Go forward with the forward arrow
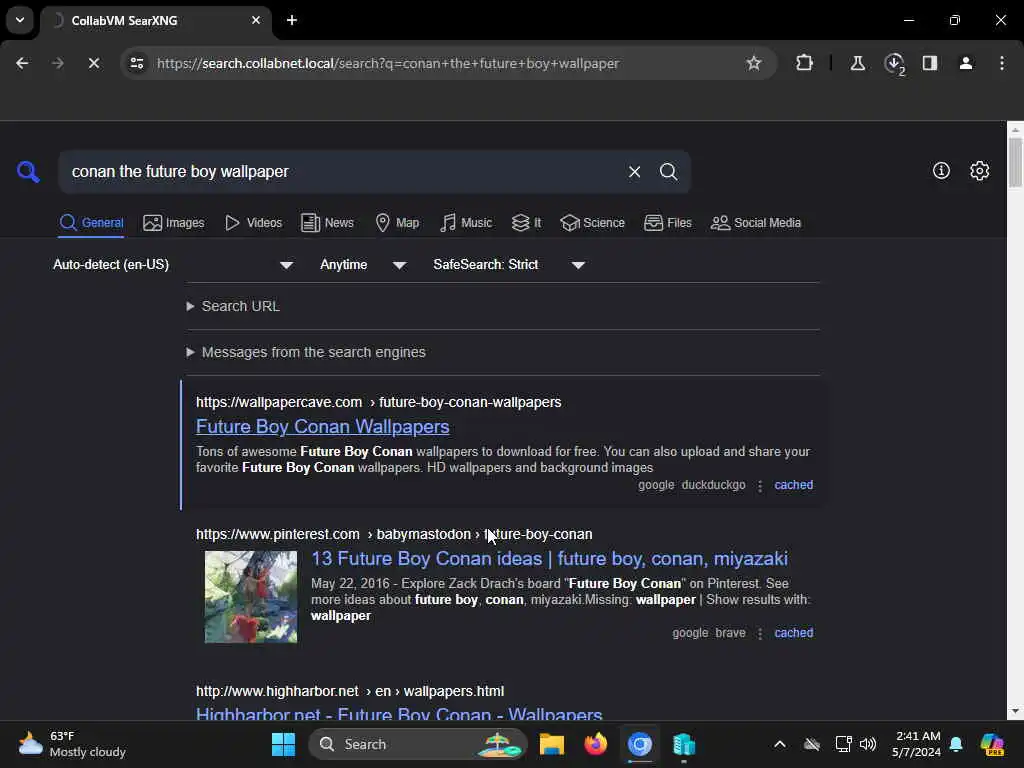1024x768 pixels. 57,63
